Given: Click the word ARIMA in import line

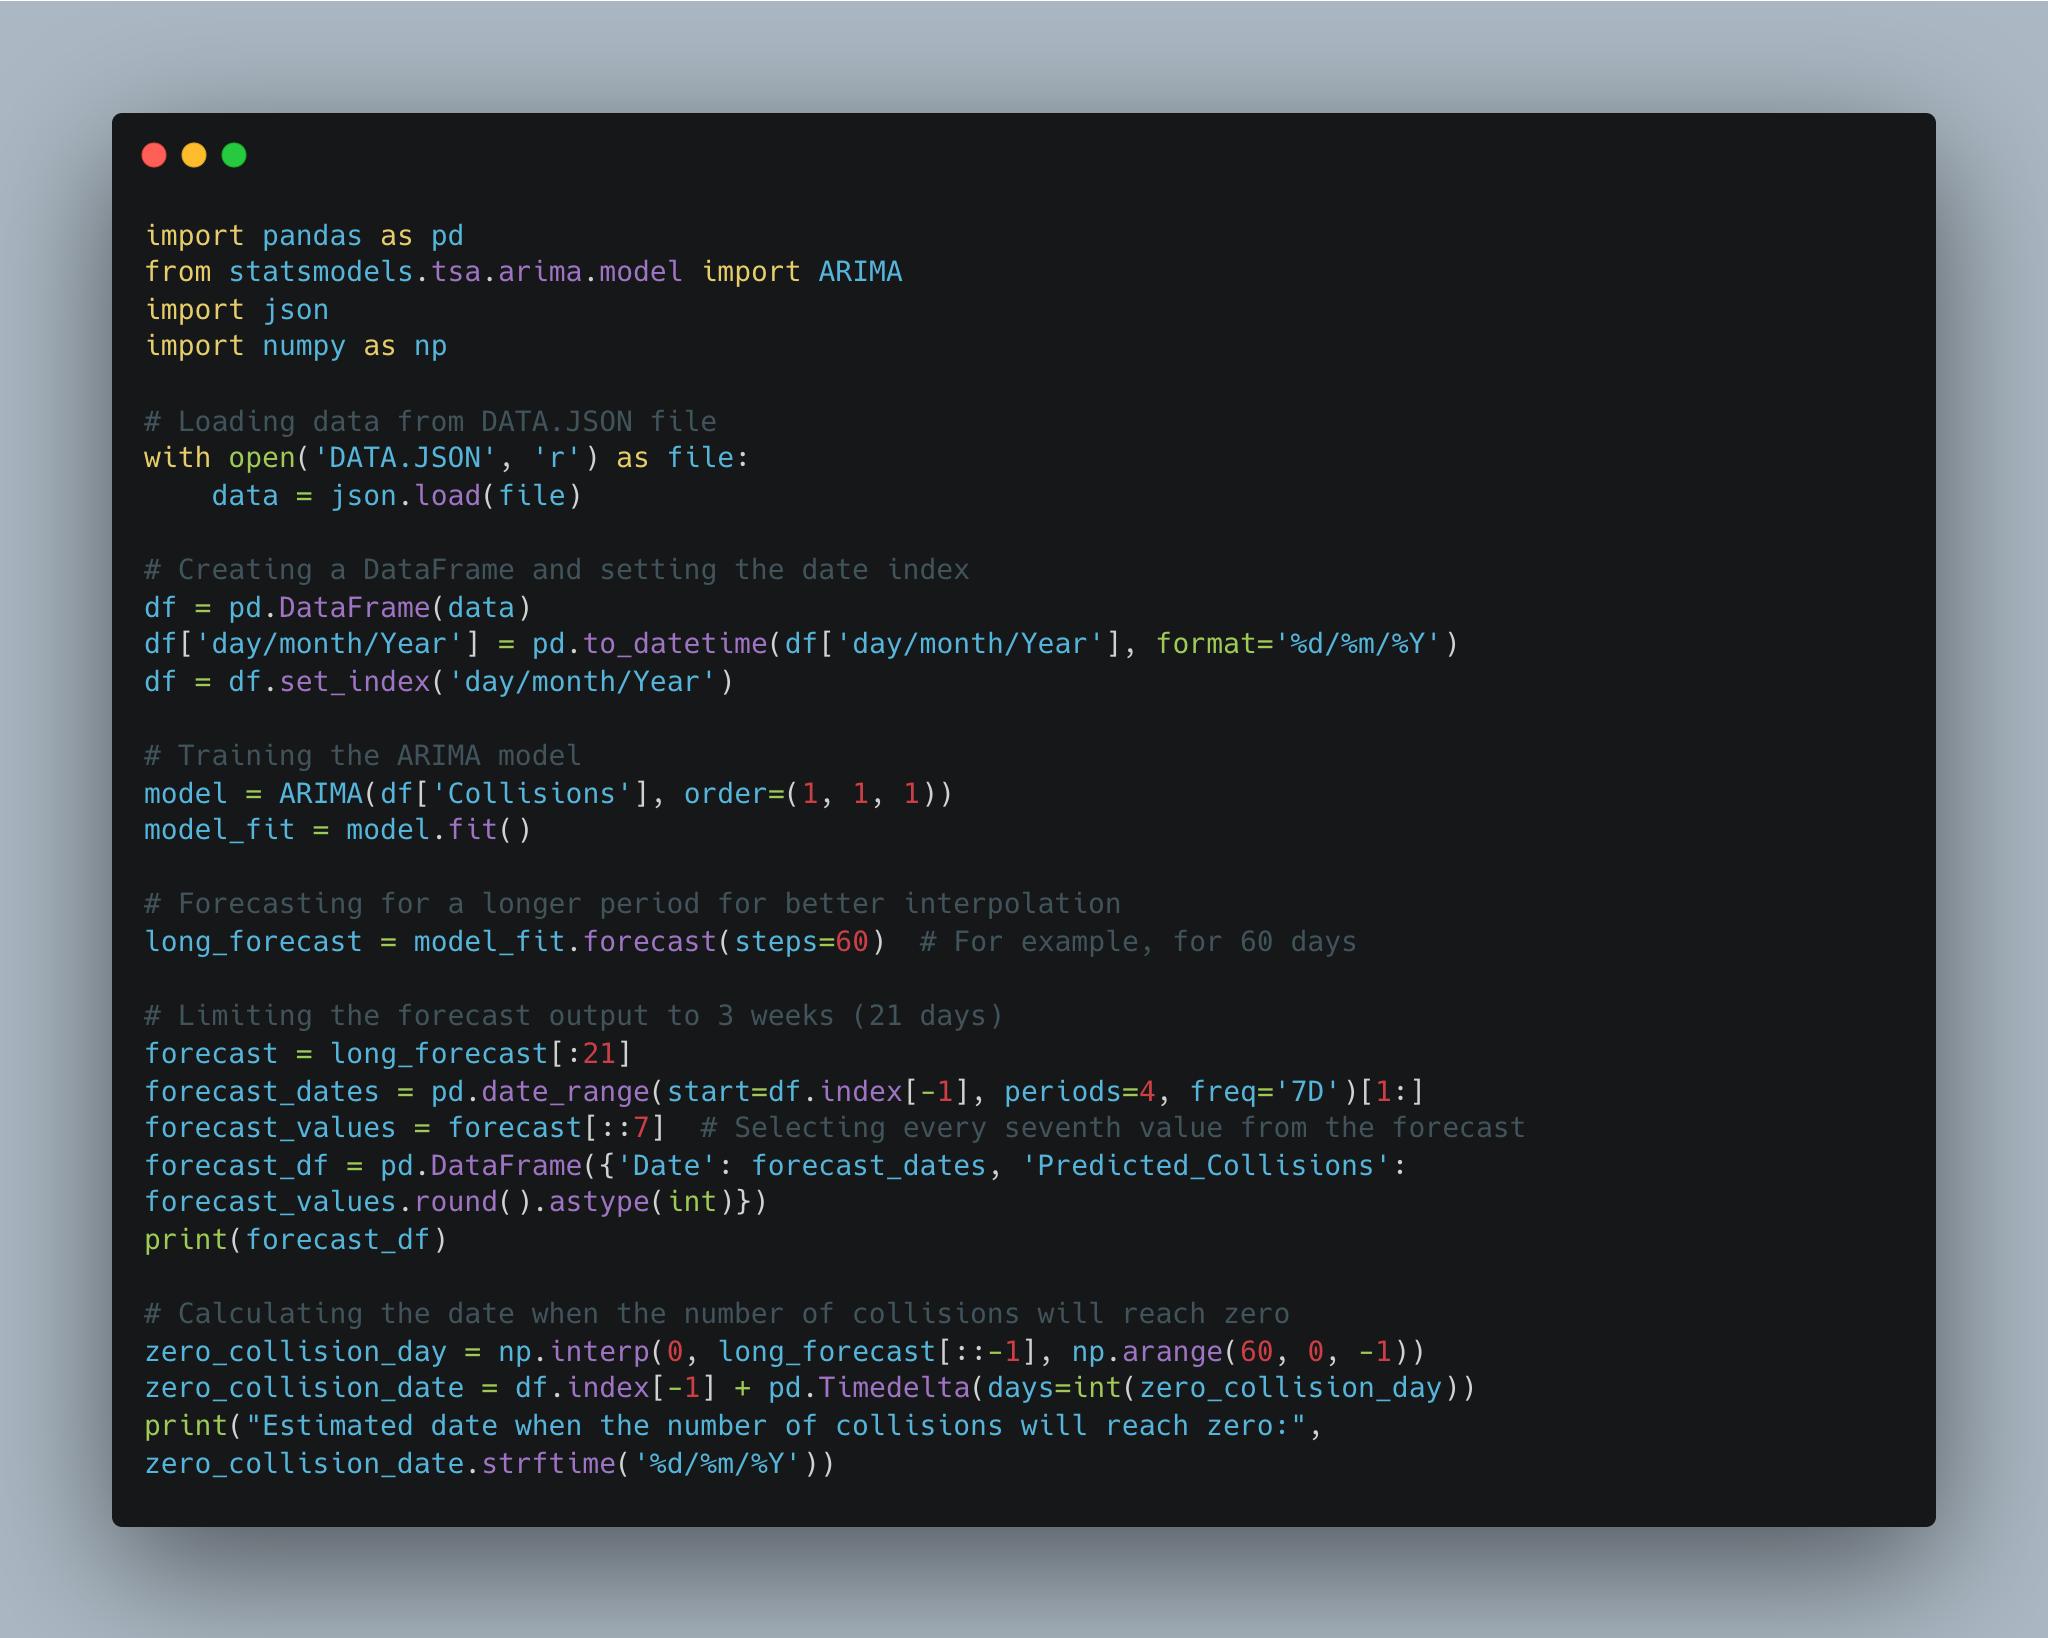Looking at the screenshot, I should click(860, 272).
